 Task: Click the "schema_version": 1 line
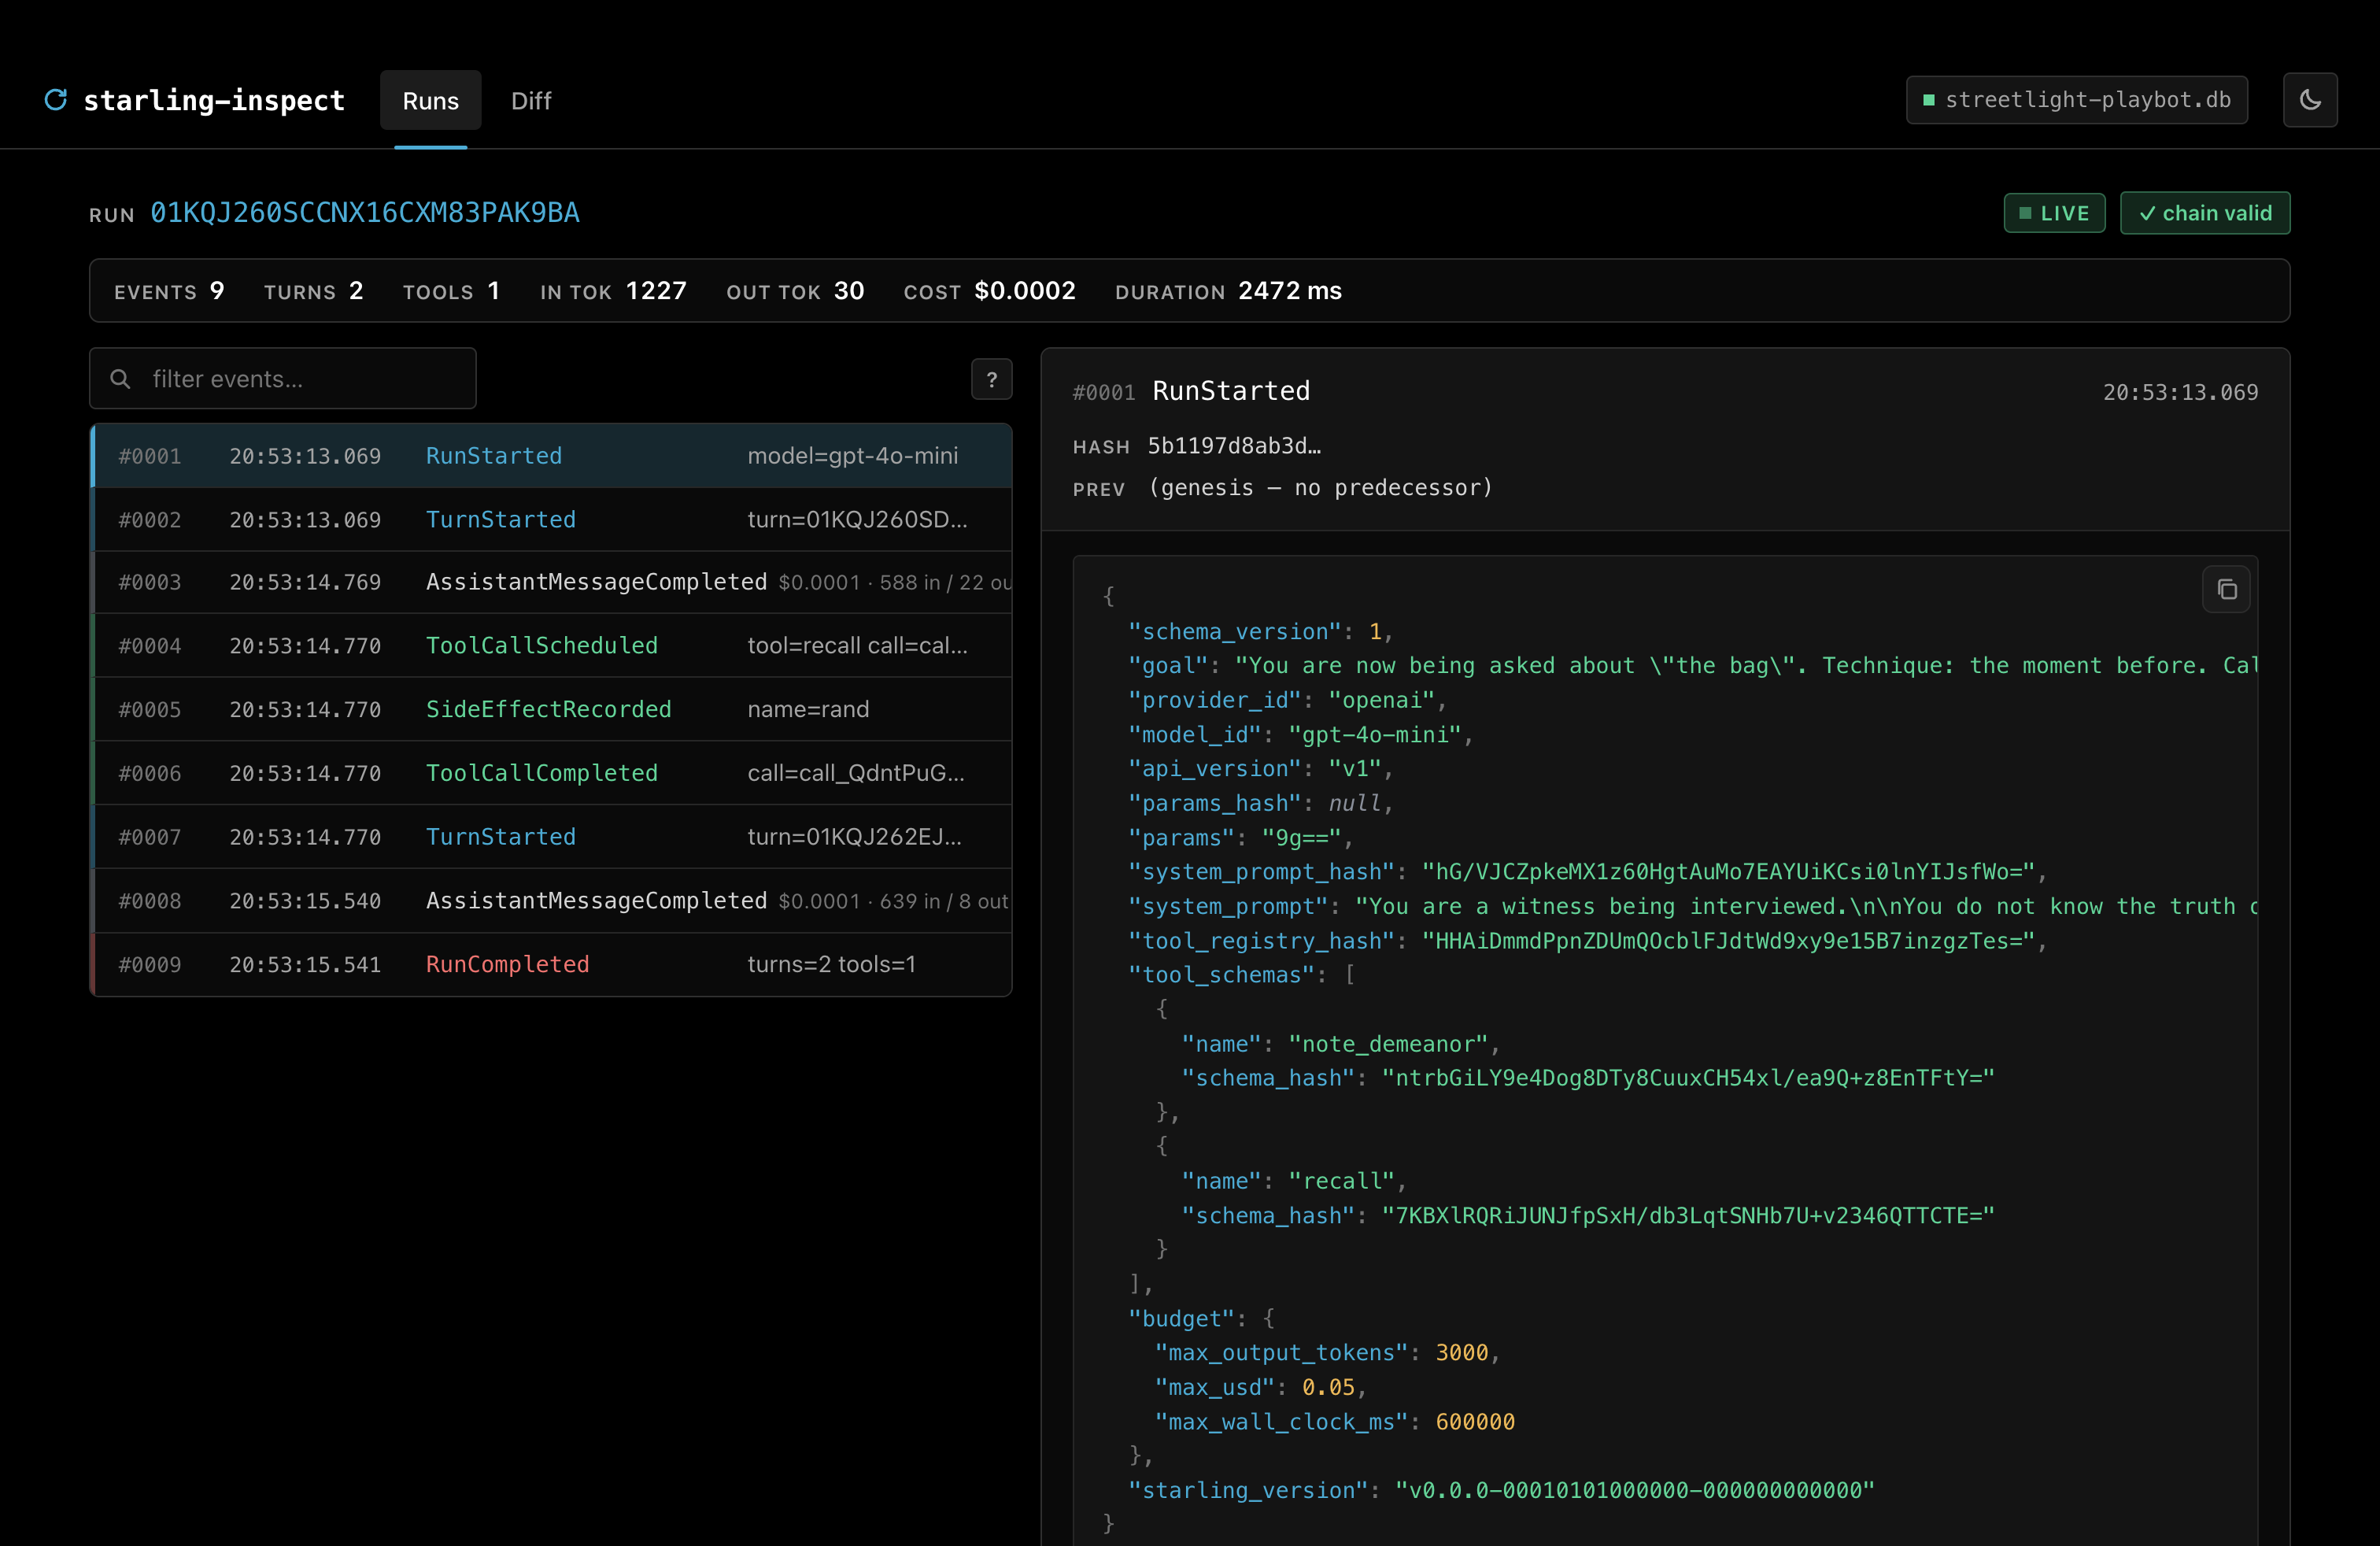click(1261, 632)
